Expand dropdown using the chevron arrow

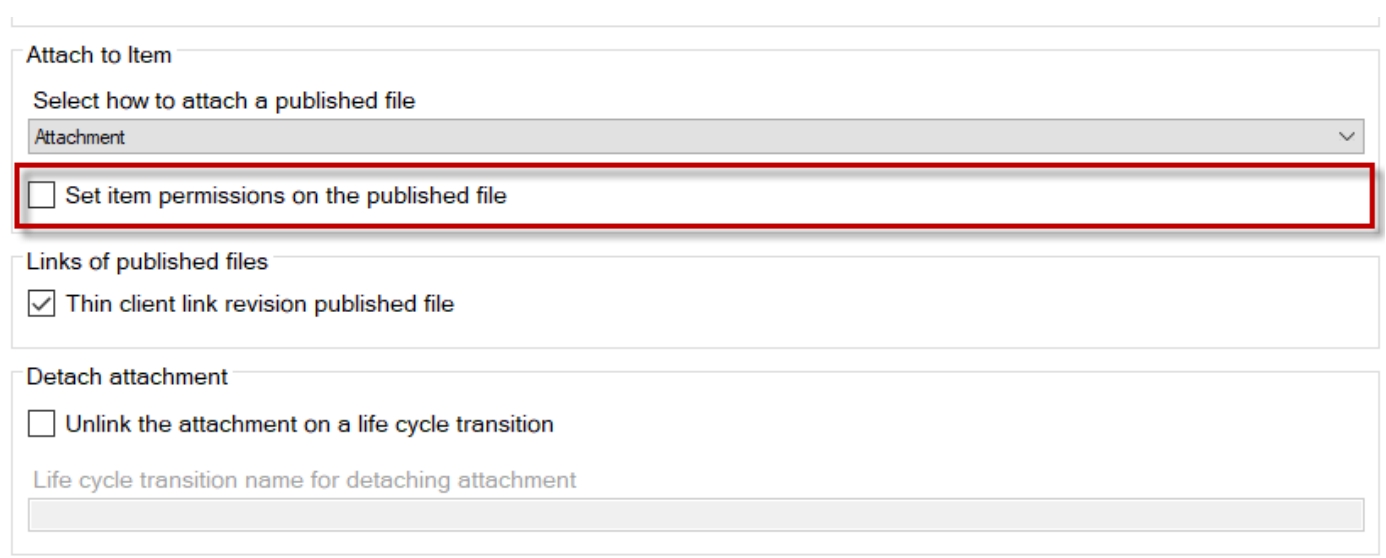coord(1348,135)
